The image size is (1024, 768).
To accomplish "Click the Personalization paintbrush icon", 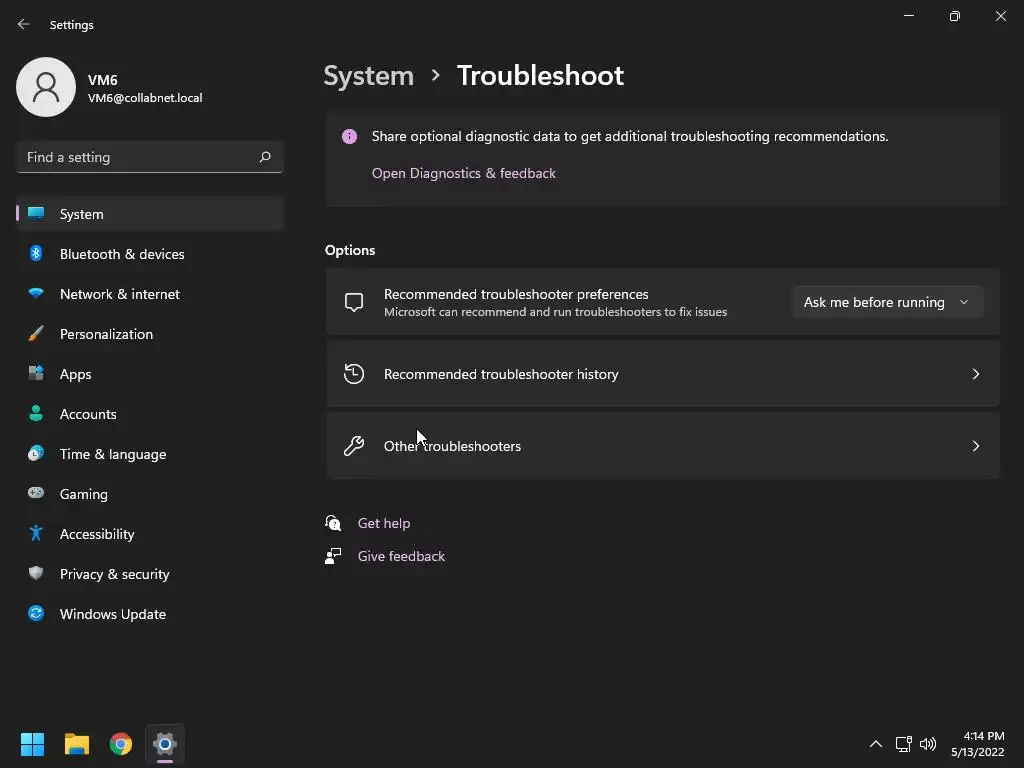I will (x=36, y=334).
